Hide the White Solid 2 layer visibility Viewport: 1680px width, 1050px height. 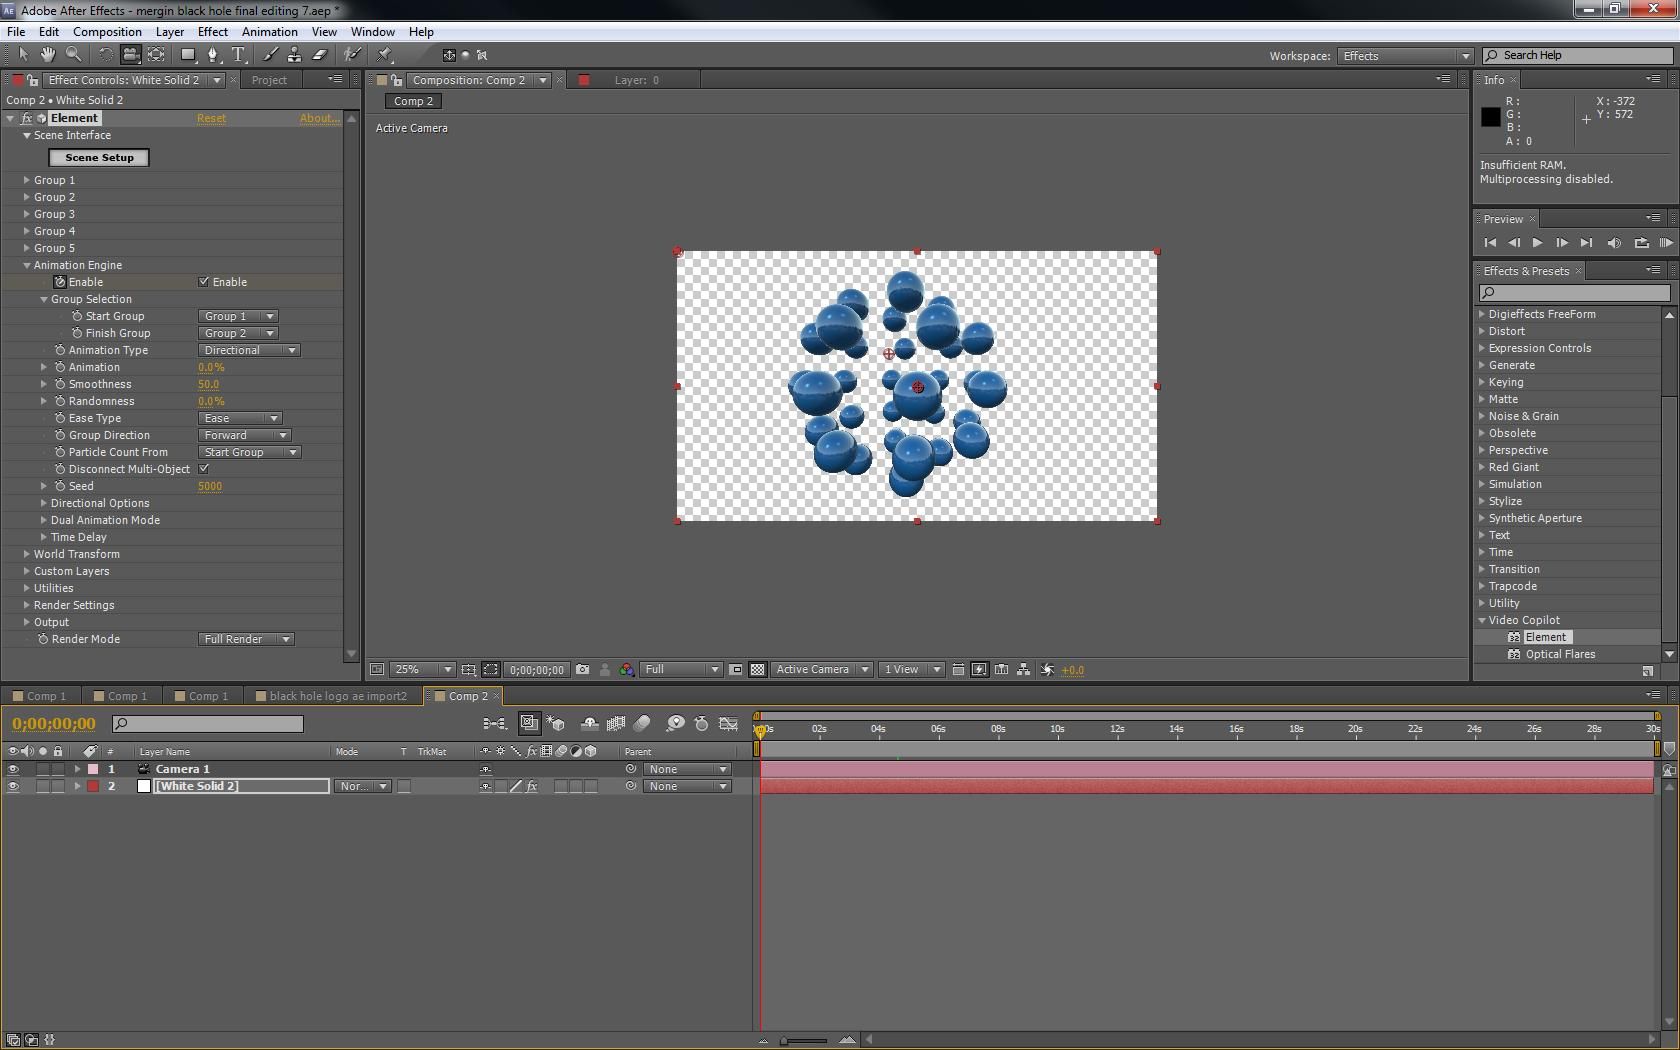coord(13,787)
